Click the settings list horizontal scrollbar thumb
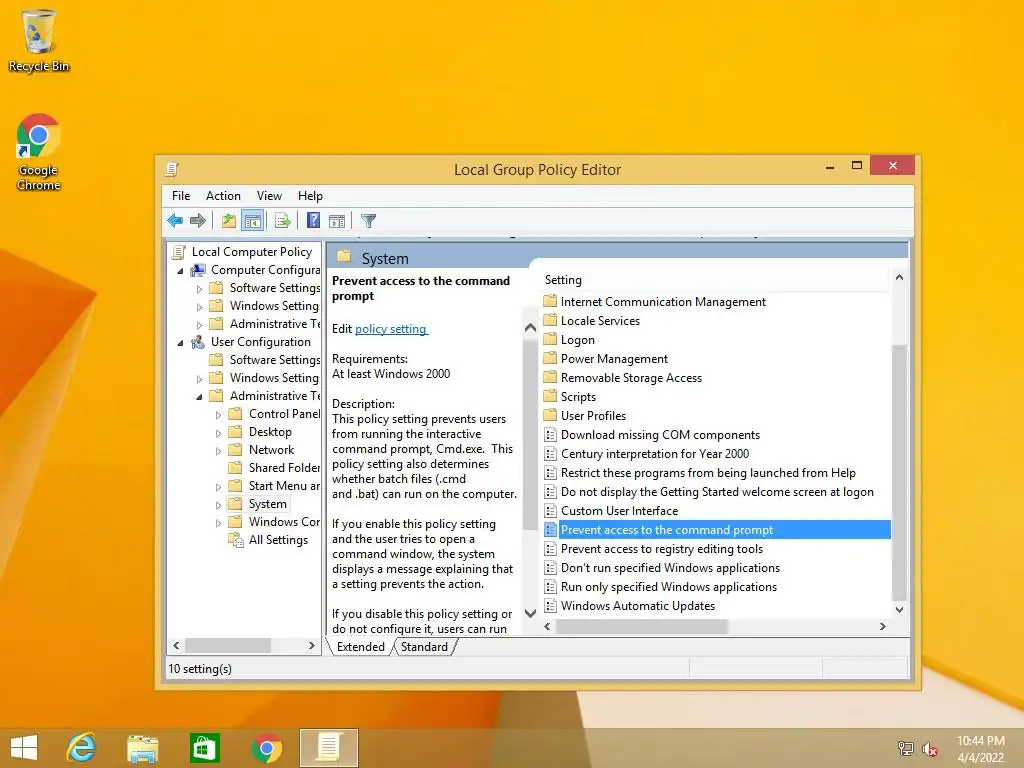 coord(642,626)
